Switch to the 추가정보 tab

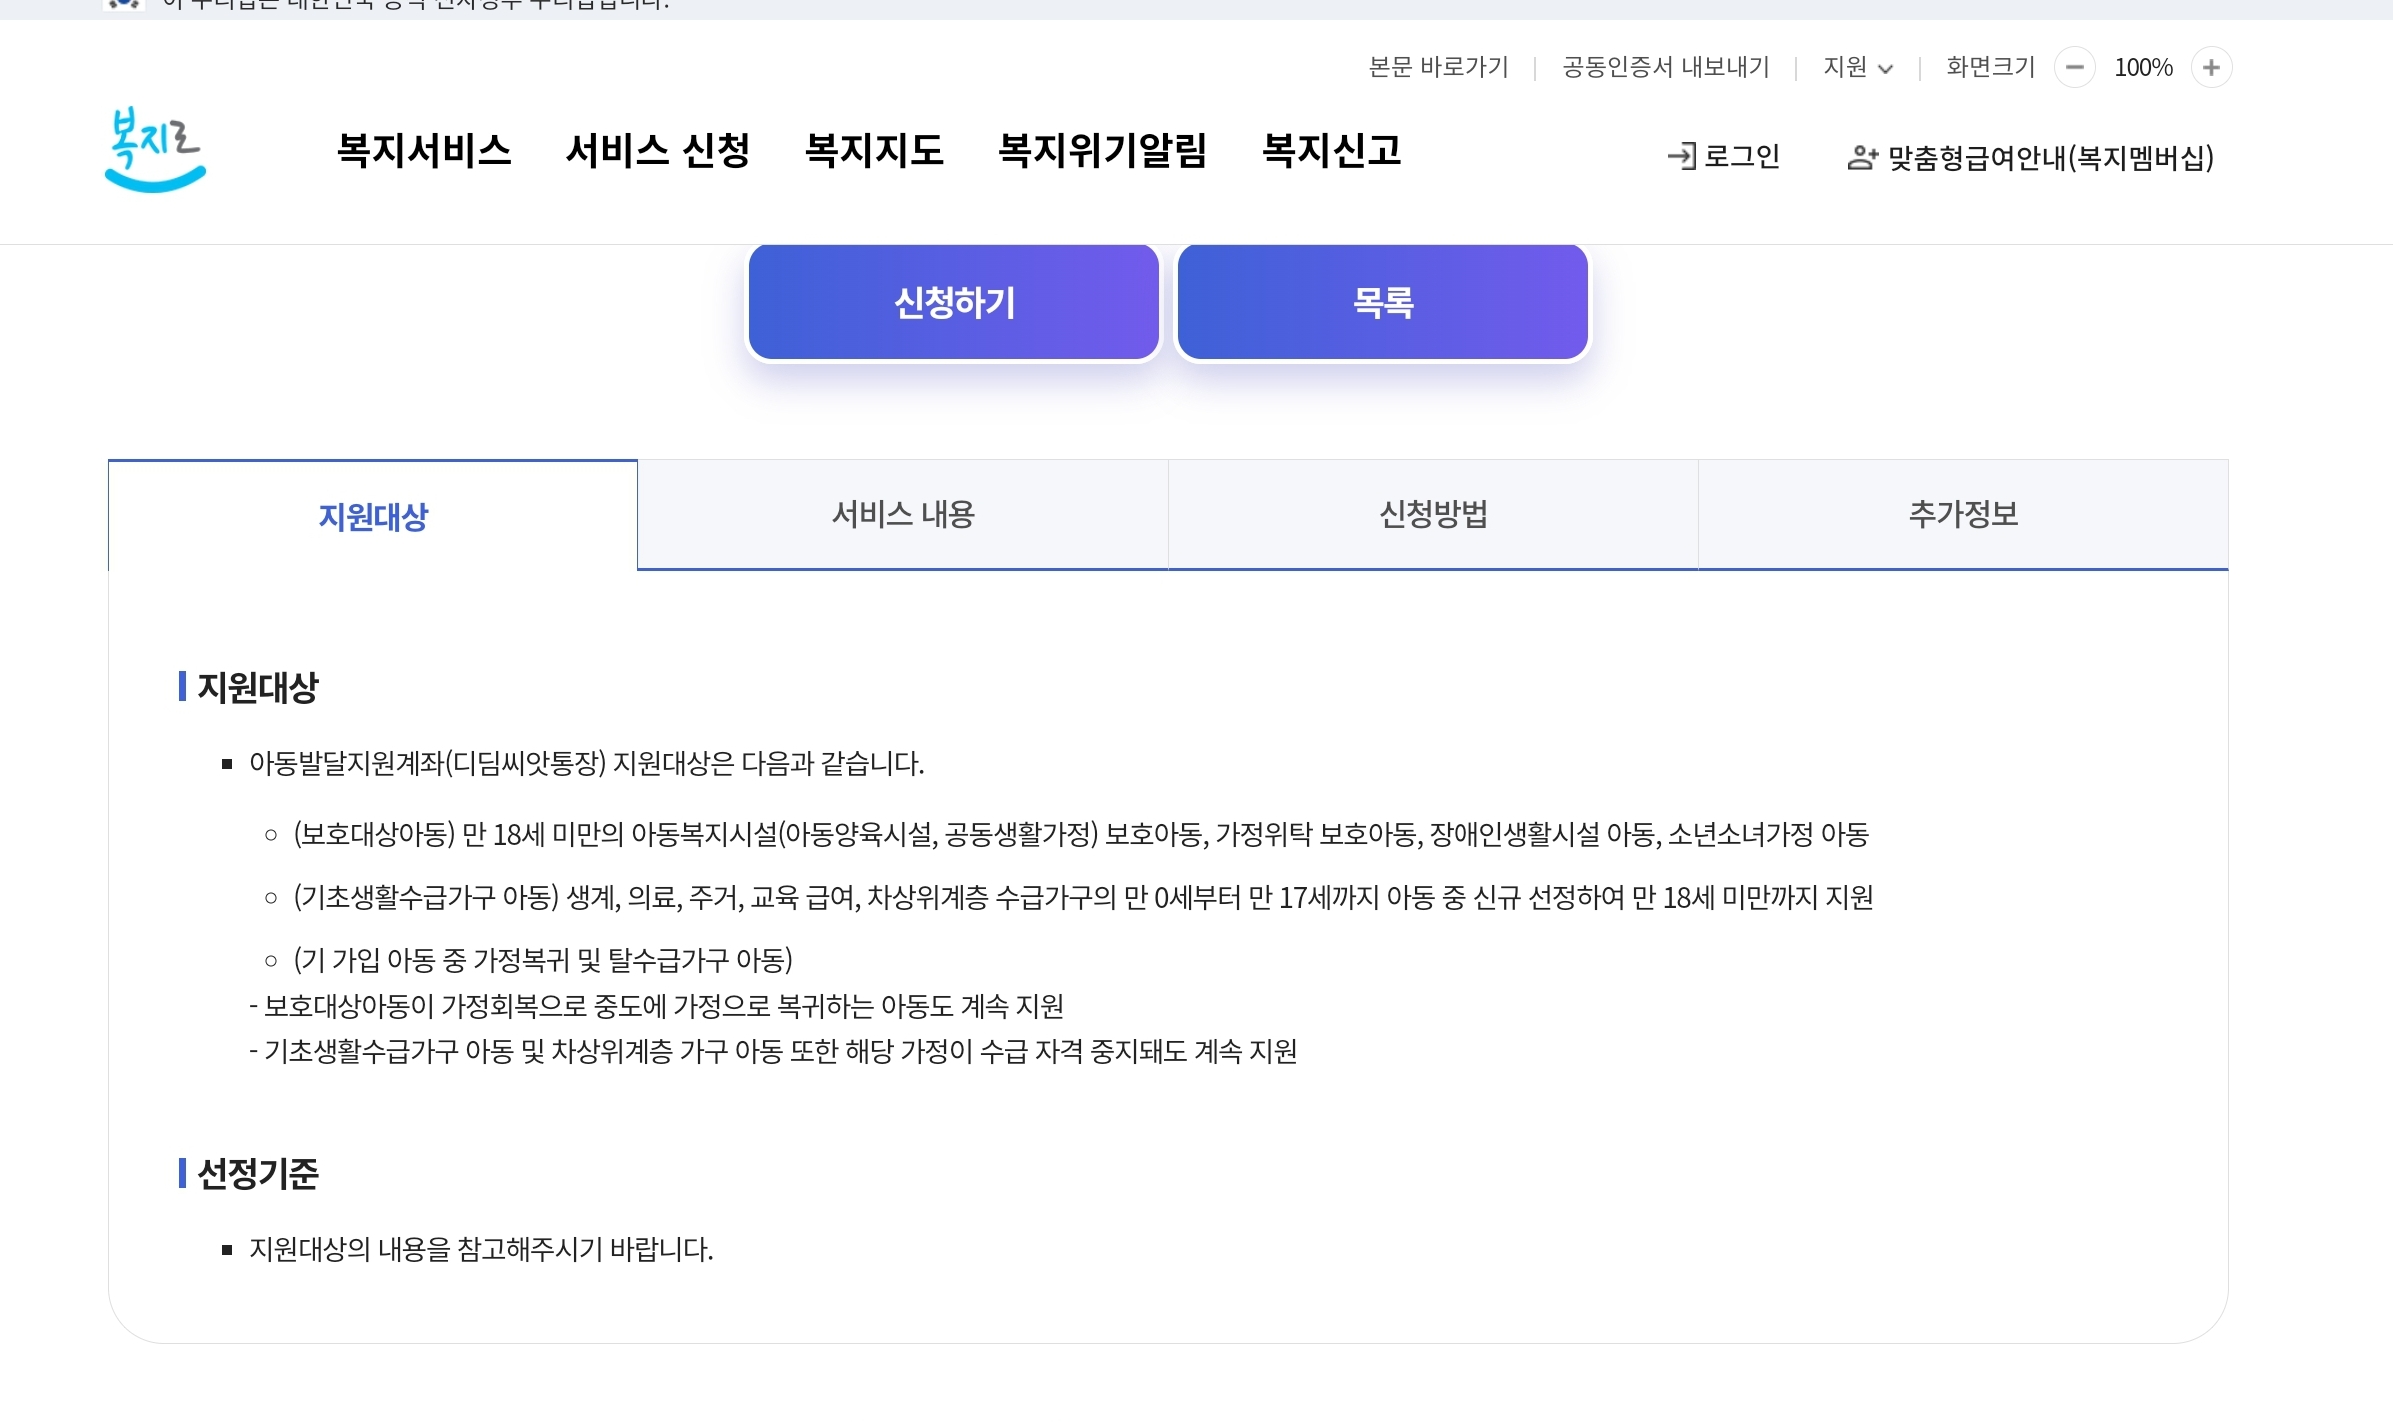click(1963, 514)
